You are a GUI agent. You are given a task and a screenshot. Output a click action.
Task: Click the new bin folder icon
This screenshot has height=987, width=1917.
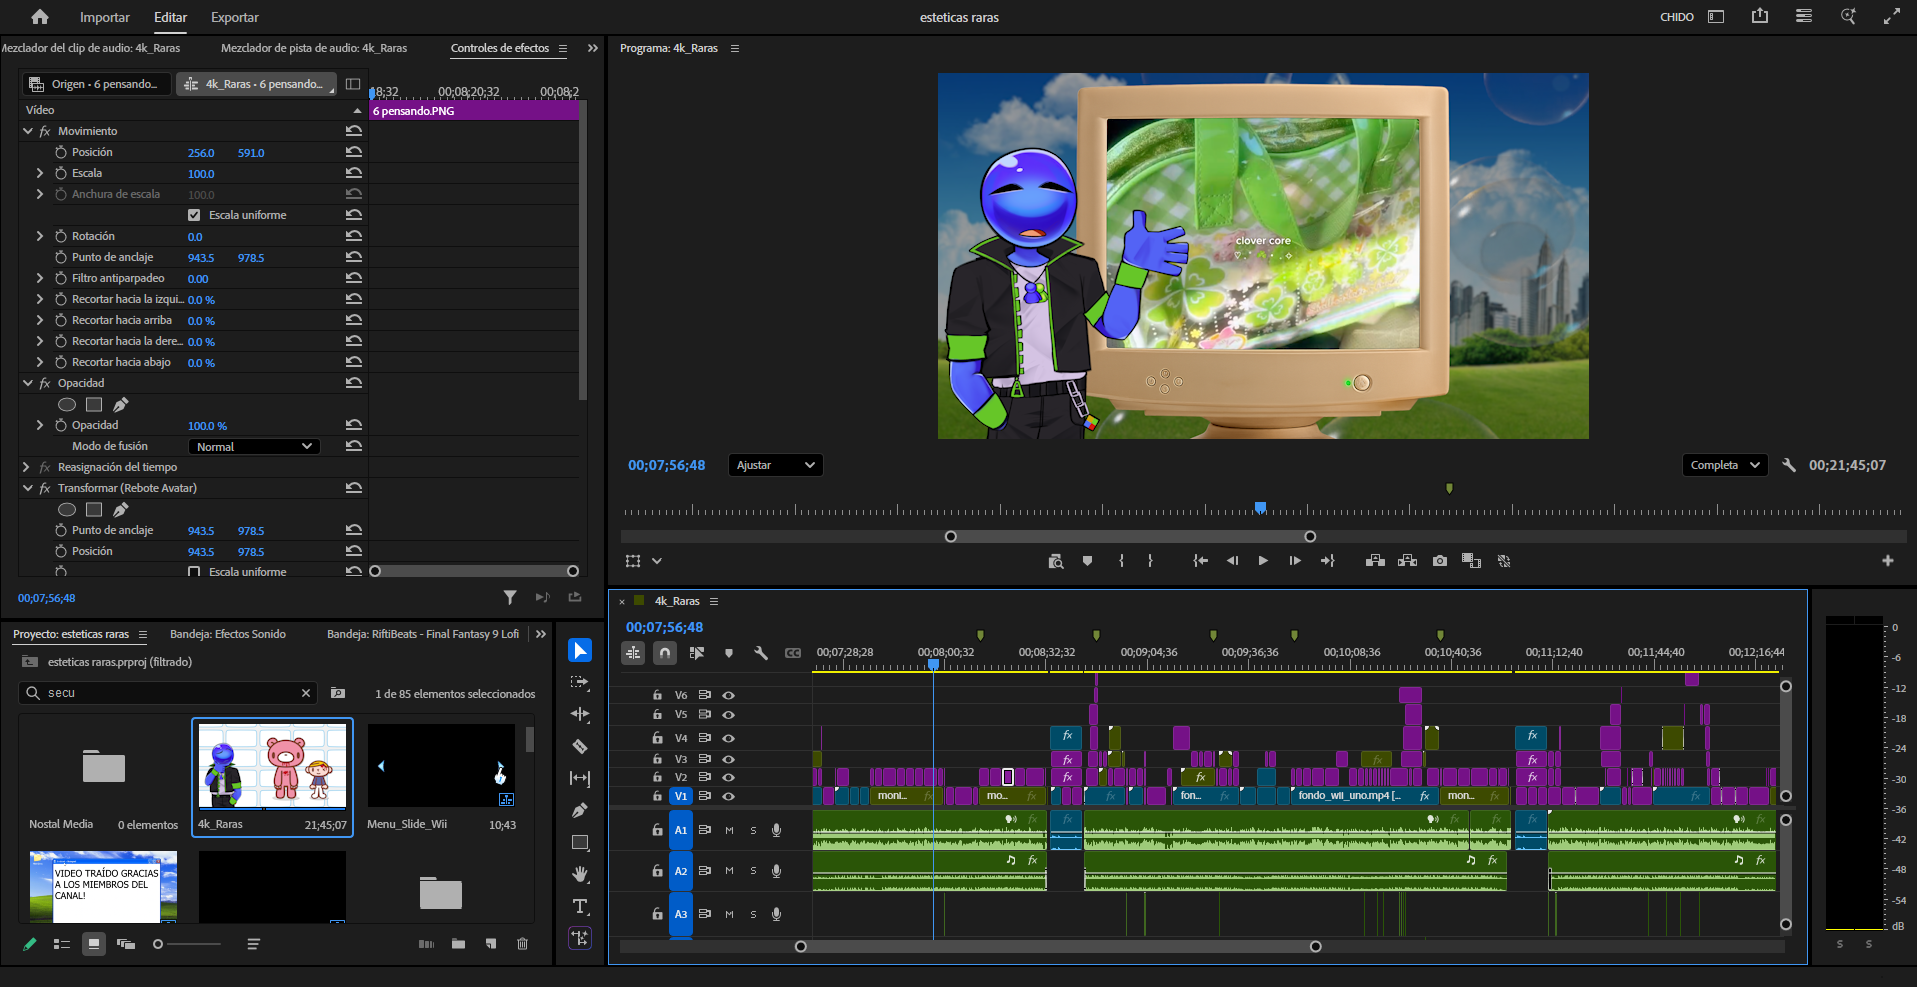(458, 943)
